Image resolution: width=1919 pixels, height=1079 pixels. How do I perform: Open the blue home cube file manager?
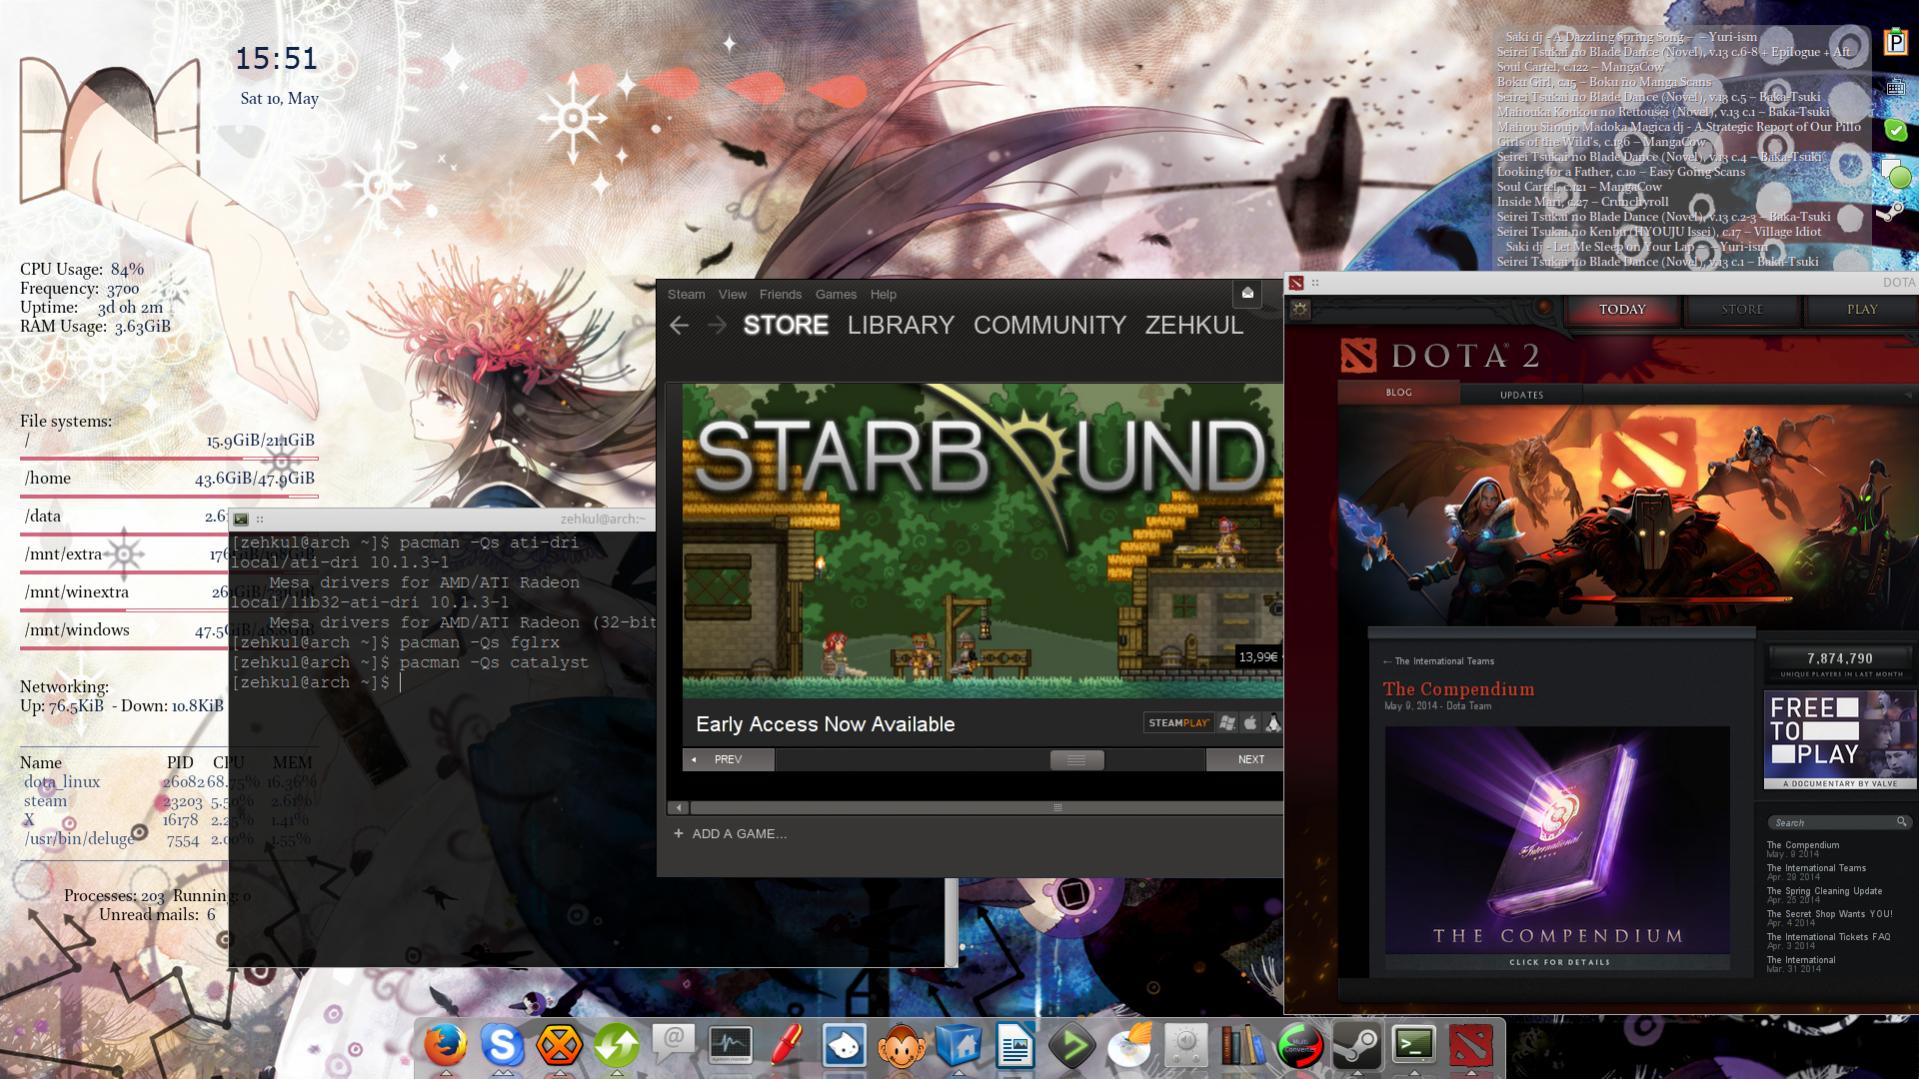click(958, 1046)
